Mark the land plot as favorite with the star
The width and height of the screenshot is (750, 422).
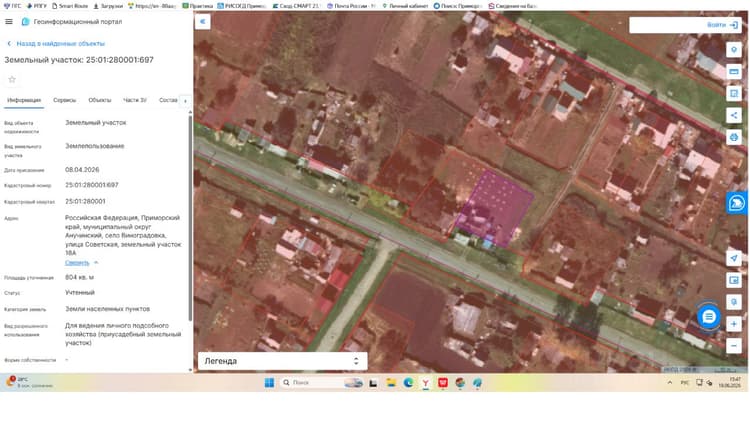click(12, 79)
